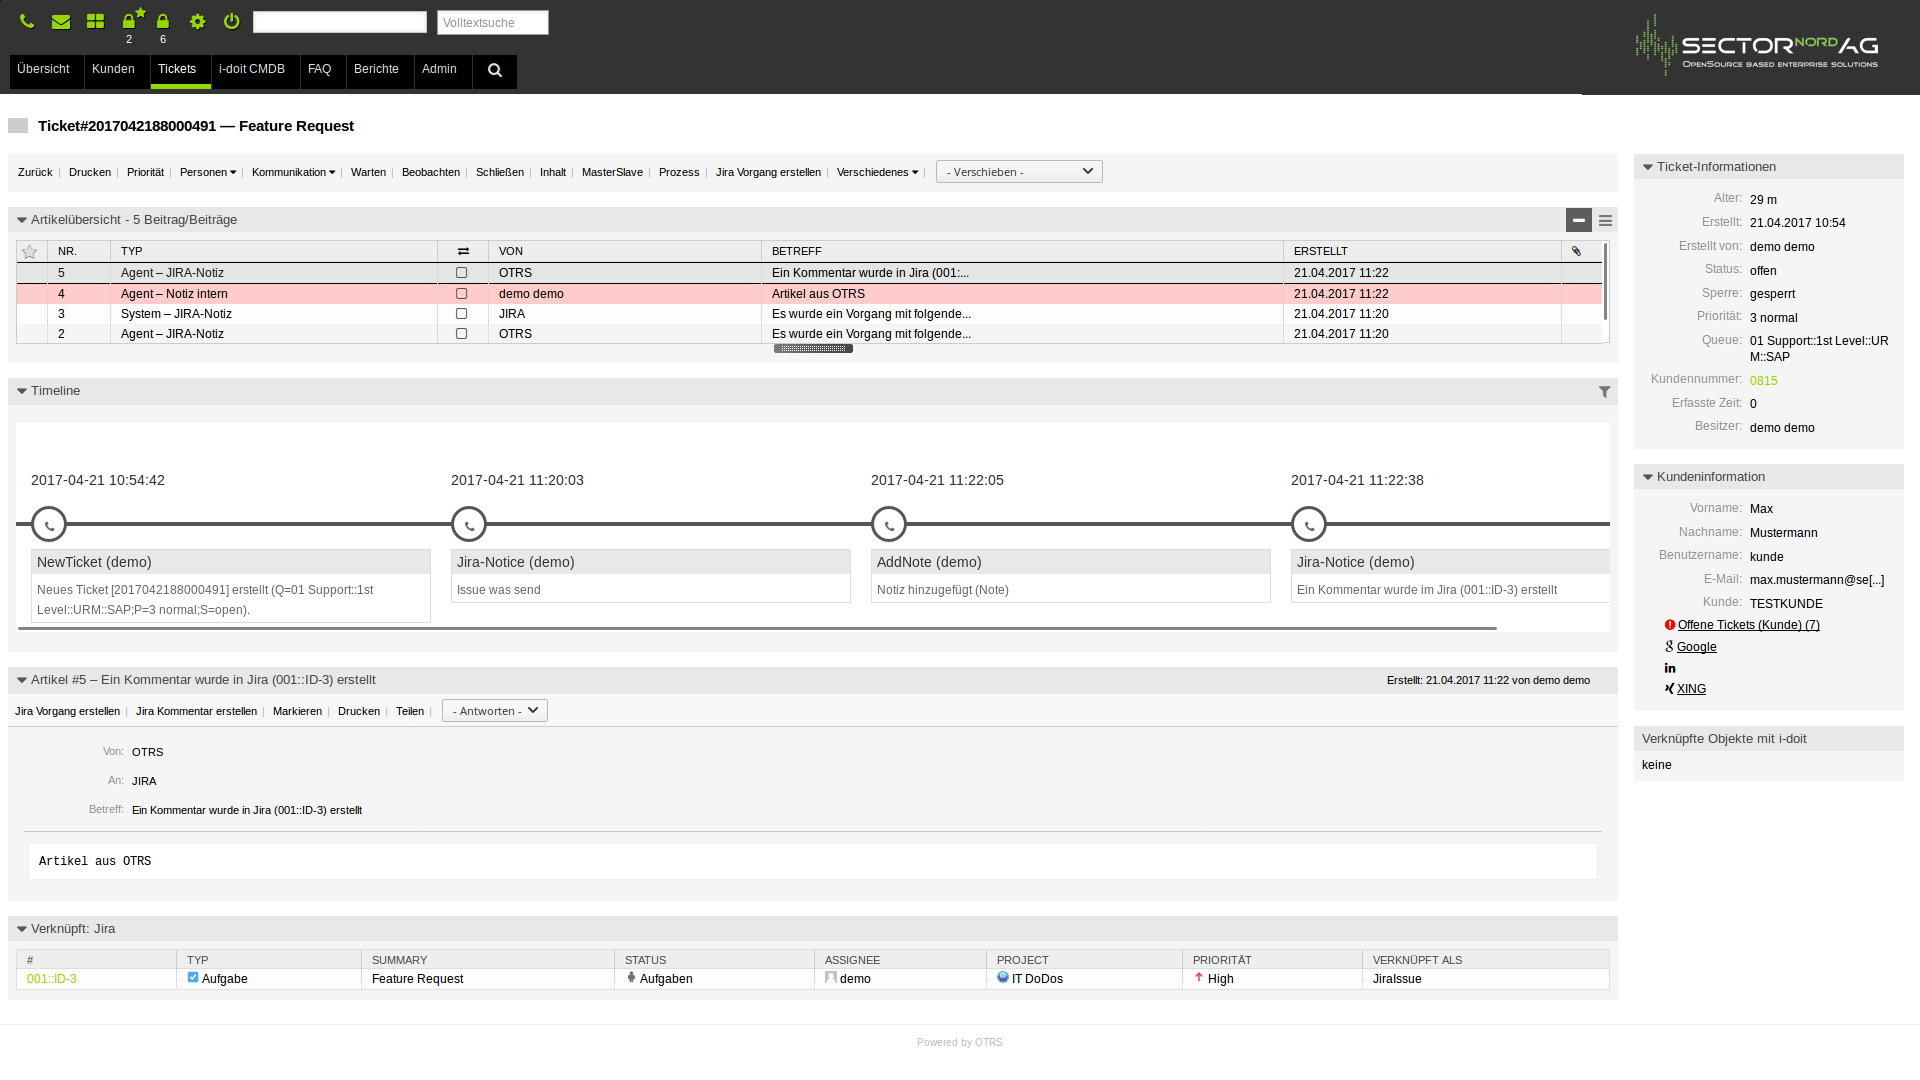Click the article list menu icon
This screenshot has height=1080, width=1920.
[x=1605, y=220]
